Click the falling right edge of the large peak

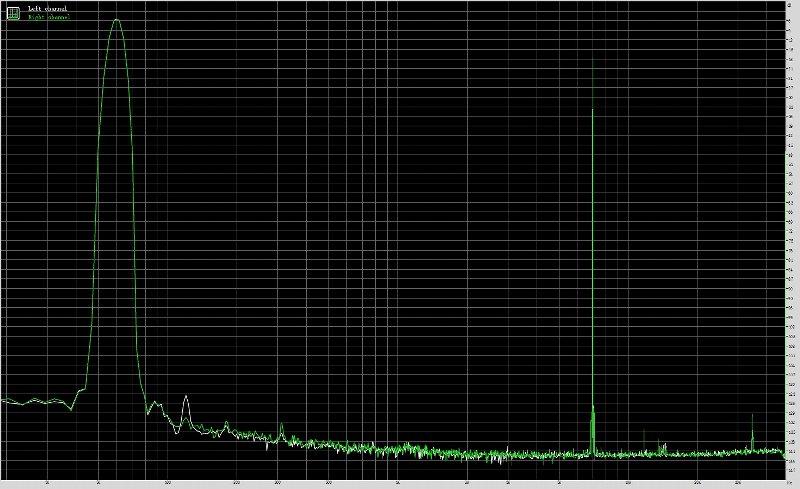pyautogui.click(x=134, y=200)
